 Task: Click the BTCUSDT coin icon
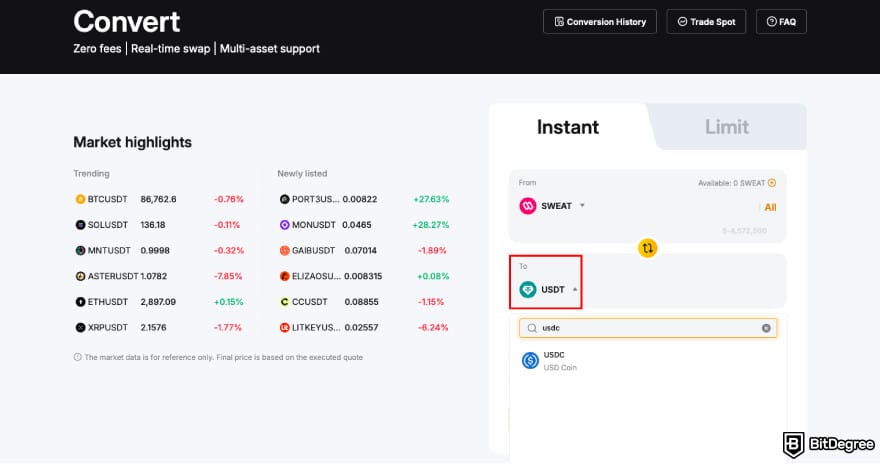[80, 199]
